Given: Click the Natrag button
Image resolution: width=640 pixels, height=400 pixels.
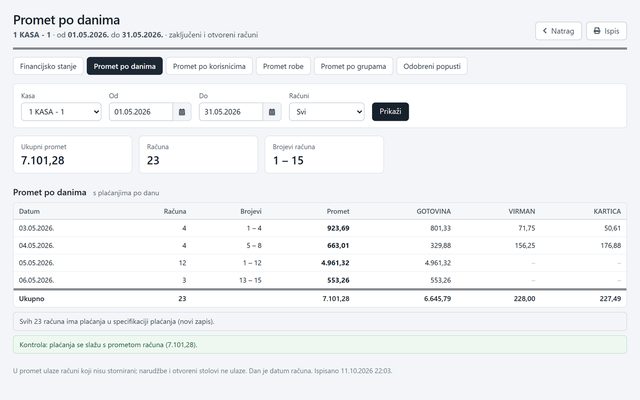Looking at the screenshot, I should point(558,31).
